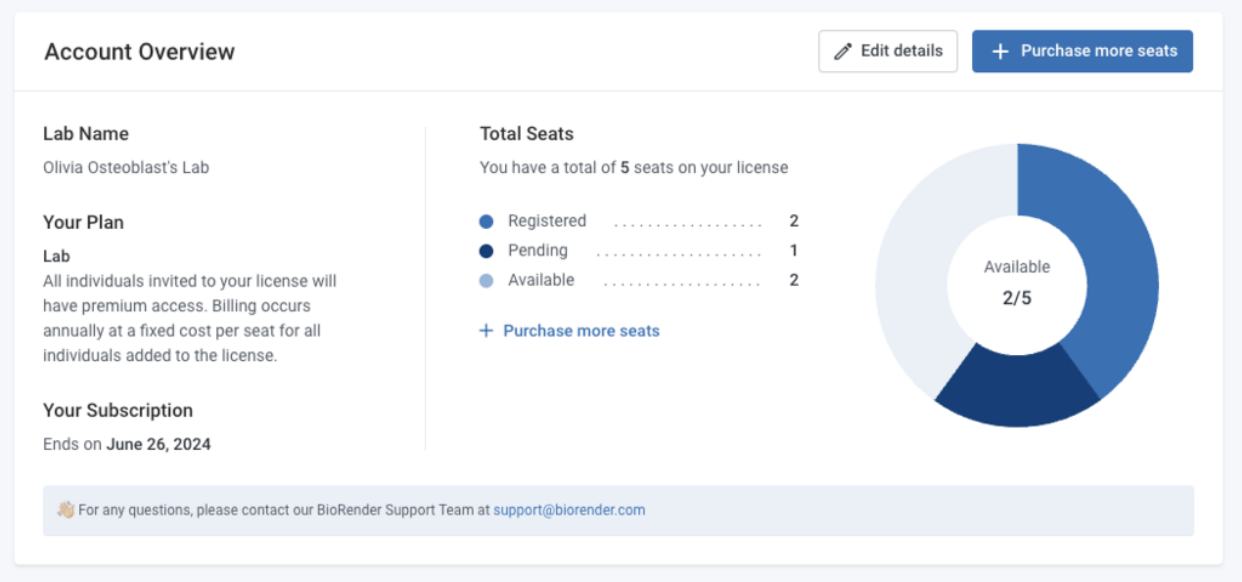
Task: Click the light blue Available legend dot
Action: (486, 282)
